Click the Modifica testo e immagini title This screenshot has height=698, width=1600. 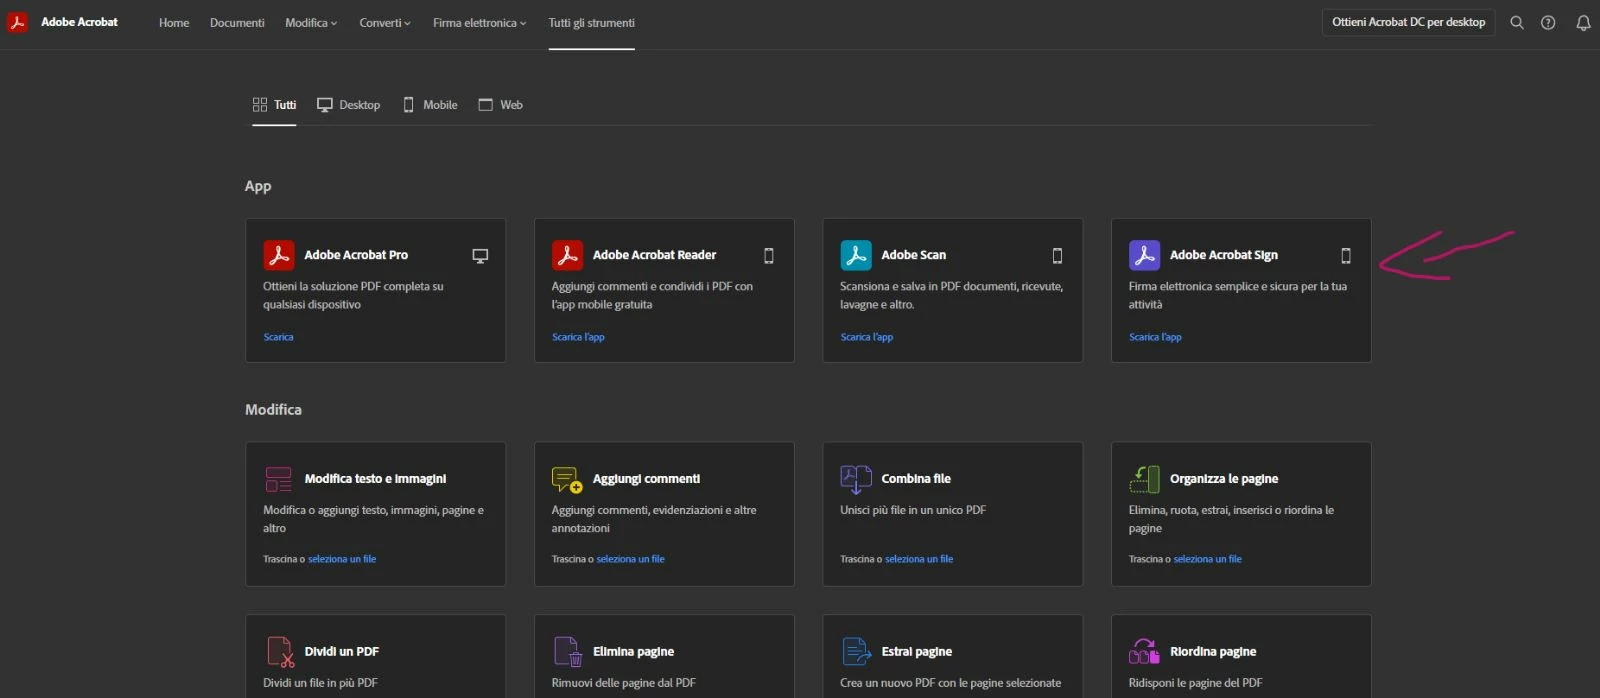(x=375, y=479)
